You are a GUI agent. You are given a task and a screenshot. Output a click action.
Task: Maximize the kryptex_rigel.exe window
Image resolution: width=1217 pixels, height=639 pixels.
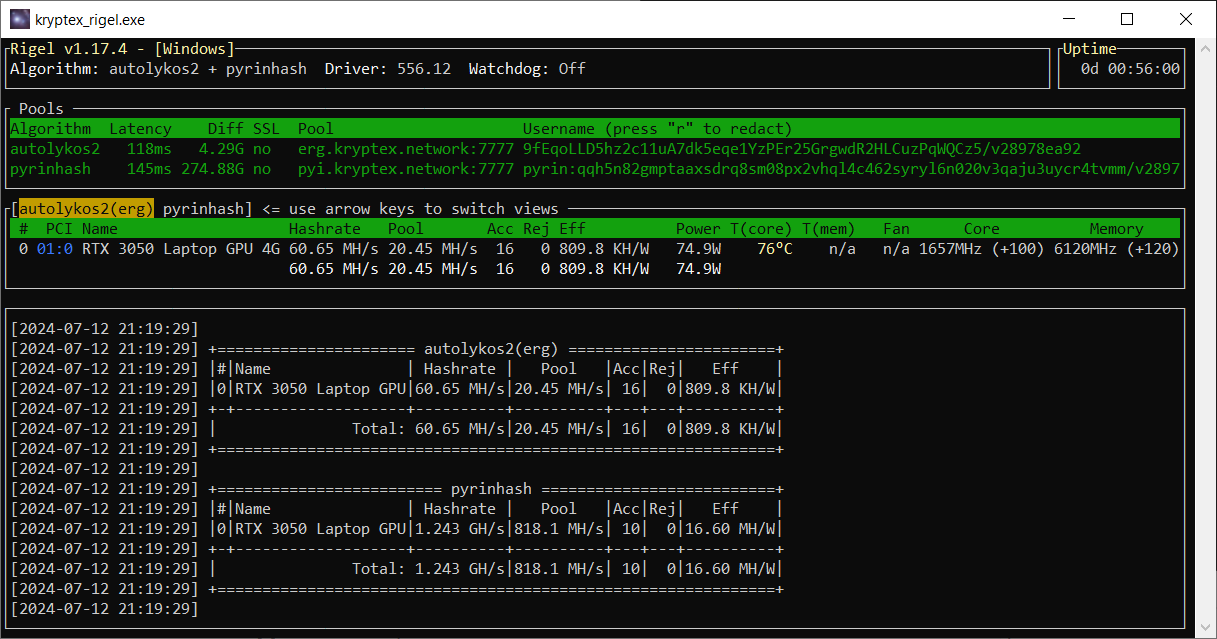(1127, 19)
